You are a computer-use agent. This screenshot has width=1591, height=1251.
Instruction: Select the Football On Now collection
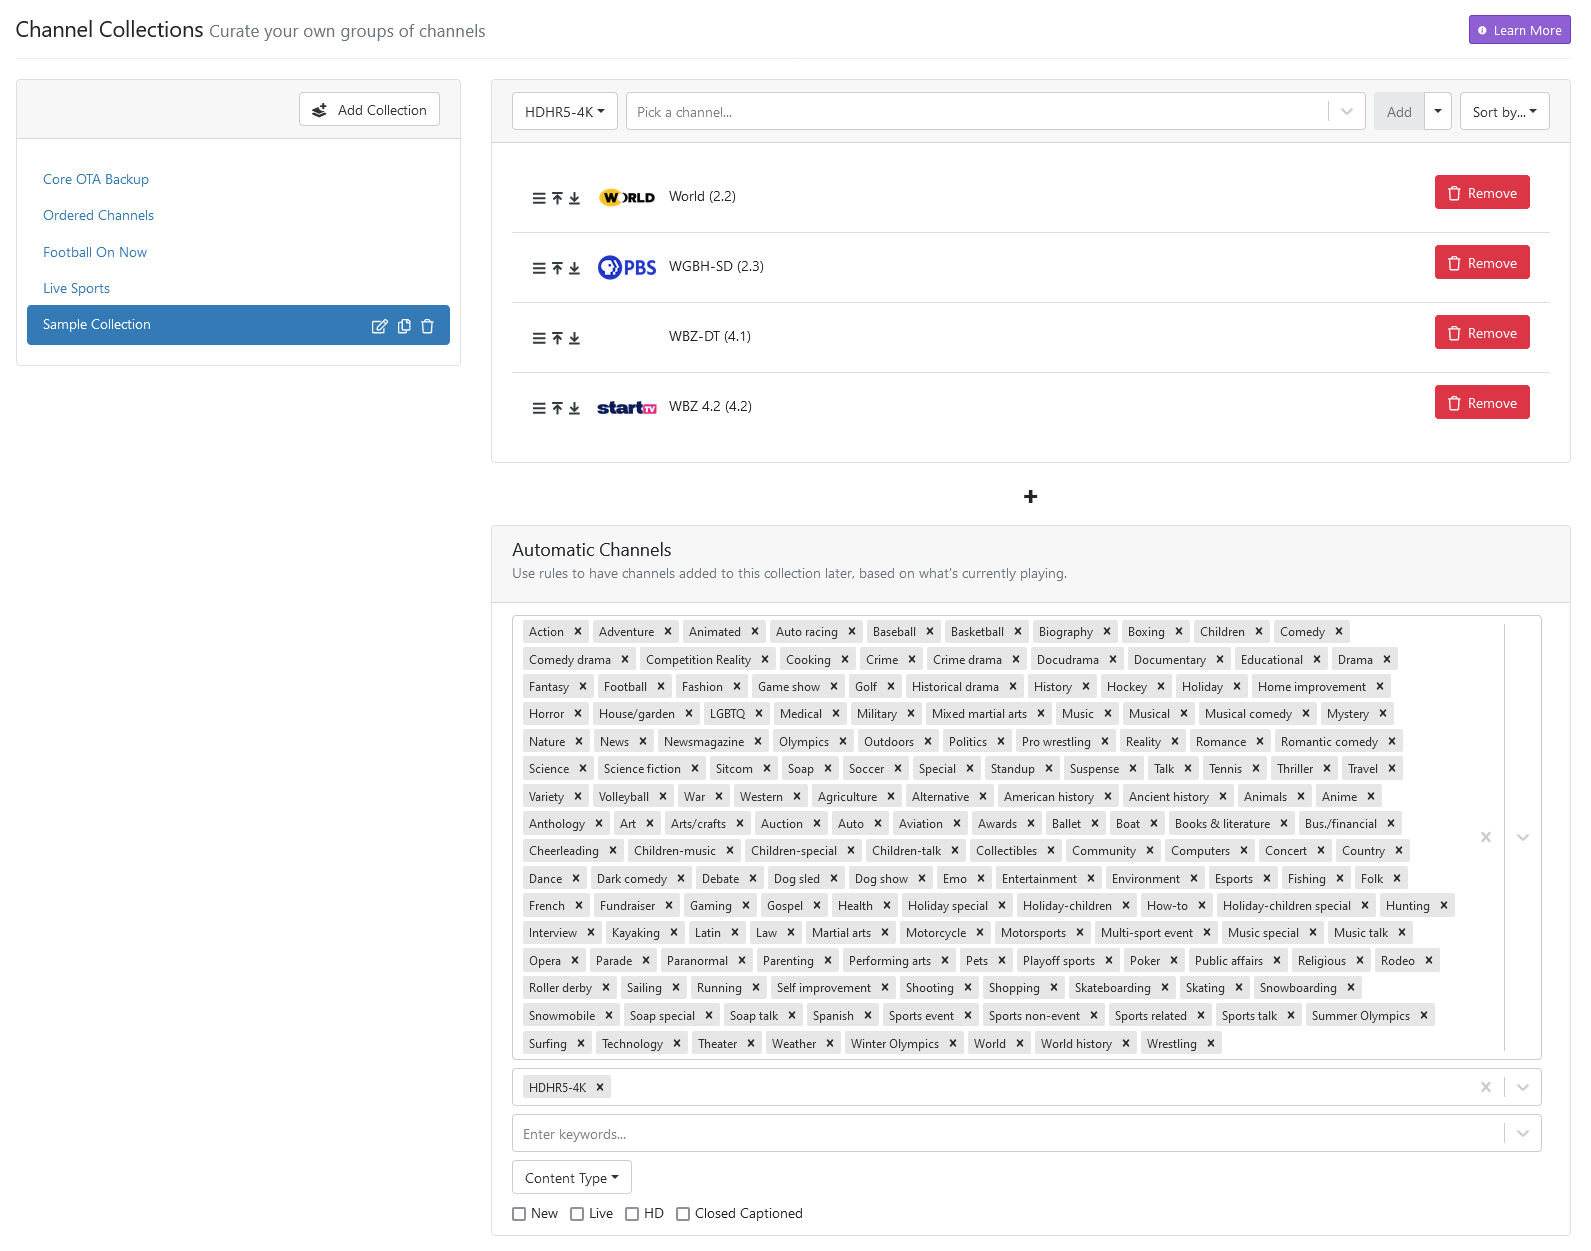95,252
